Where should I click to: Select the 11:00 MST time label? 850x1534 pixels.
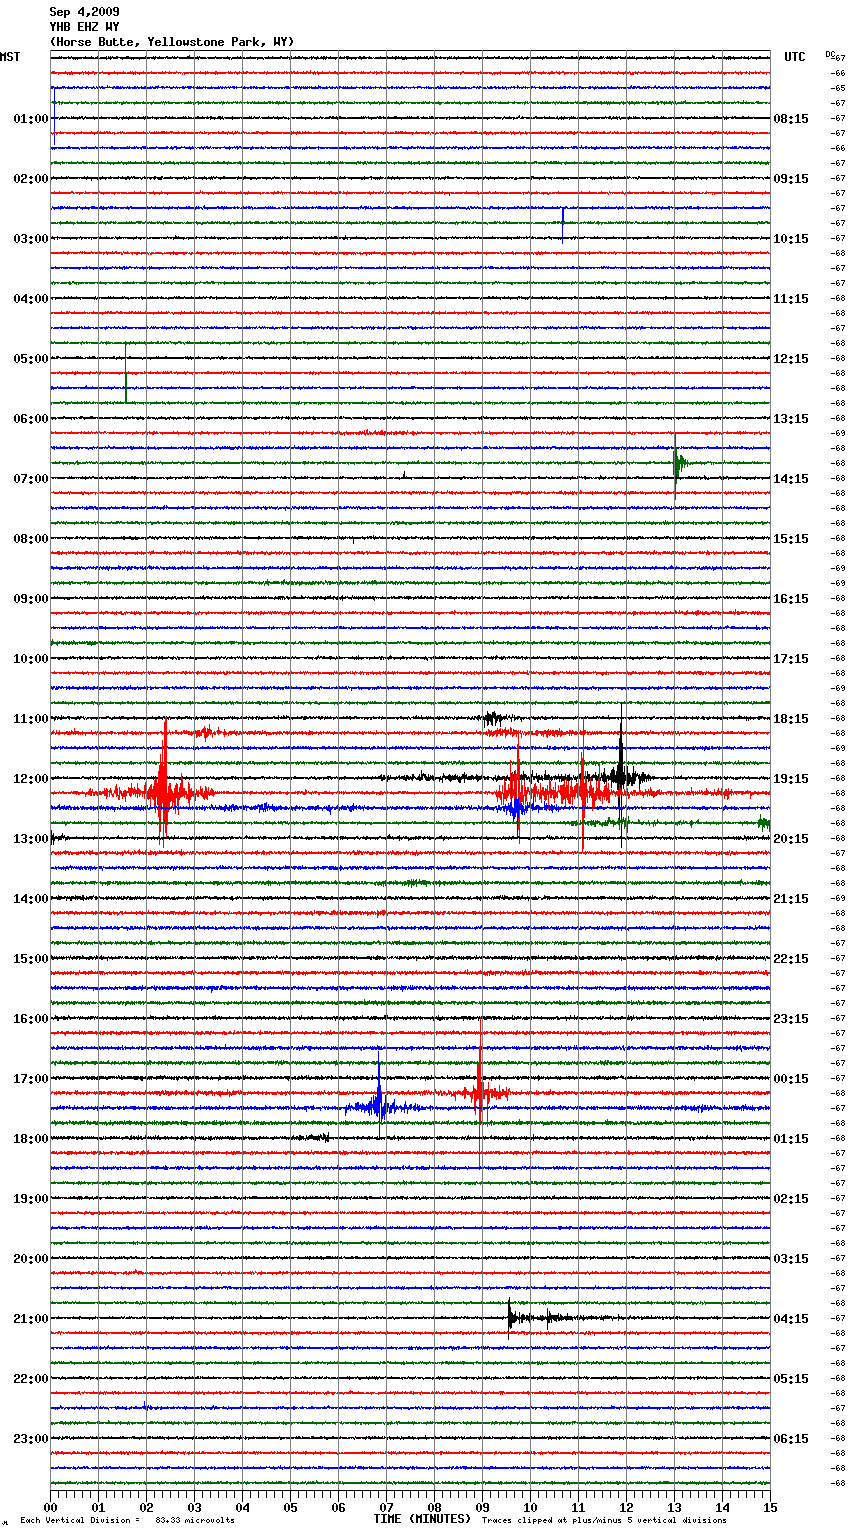[x=31, y=719]
